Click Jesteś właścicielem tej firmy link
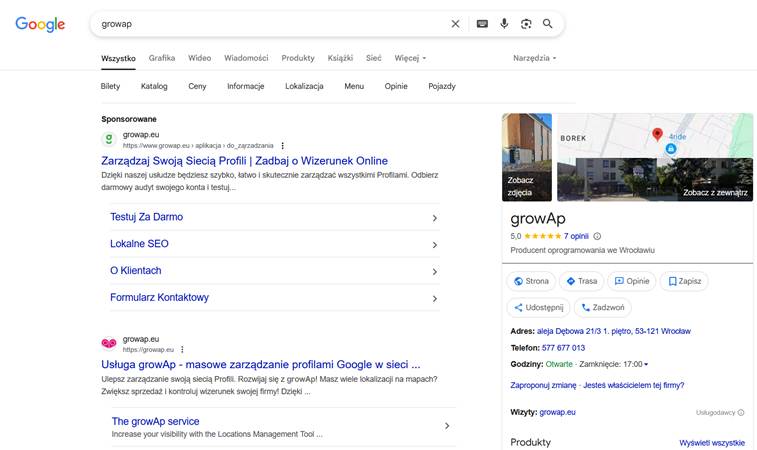This screenshot has width=757, height=450. [x=633, y=385]
